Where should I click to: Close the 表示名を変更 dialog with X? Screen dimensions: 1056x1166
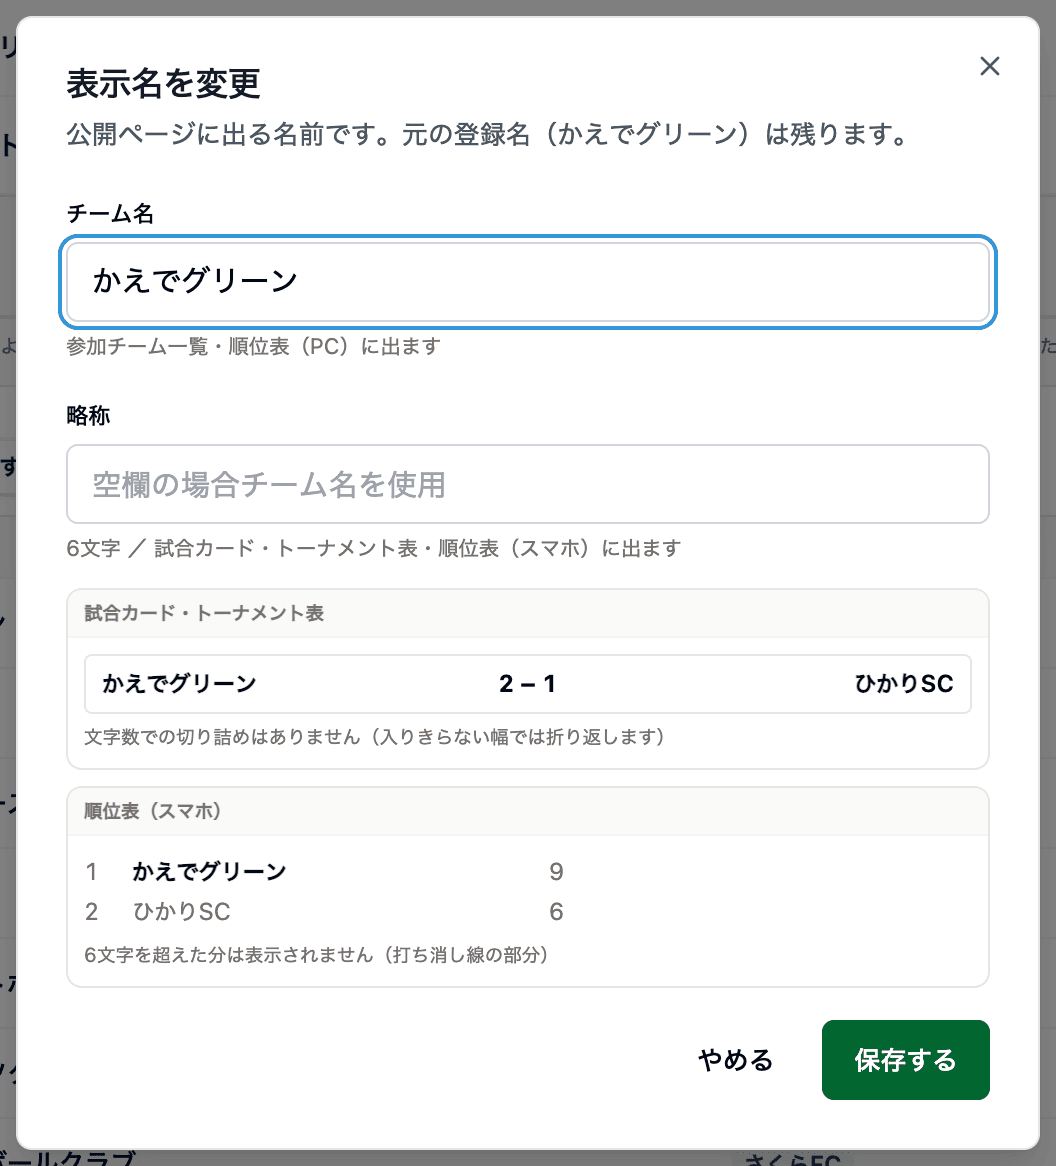(989, 66)
